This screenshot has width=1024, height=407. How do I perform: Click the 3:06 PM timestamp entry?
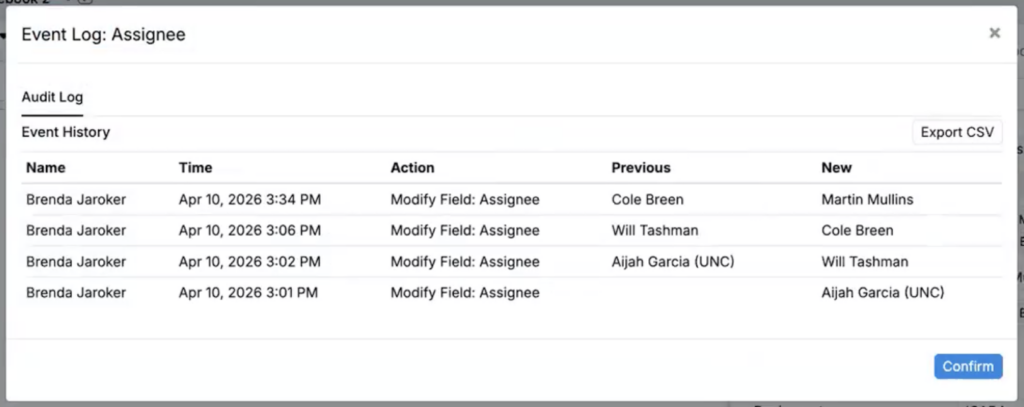250,230
